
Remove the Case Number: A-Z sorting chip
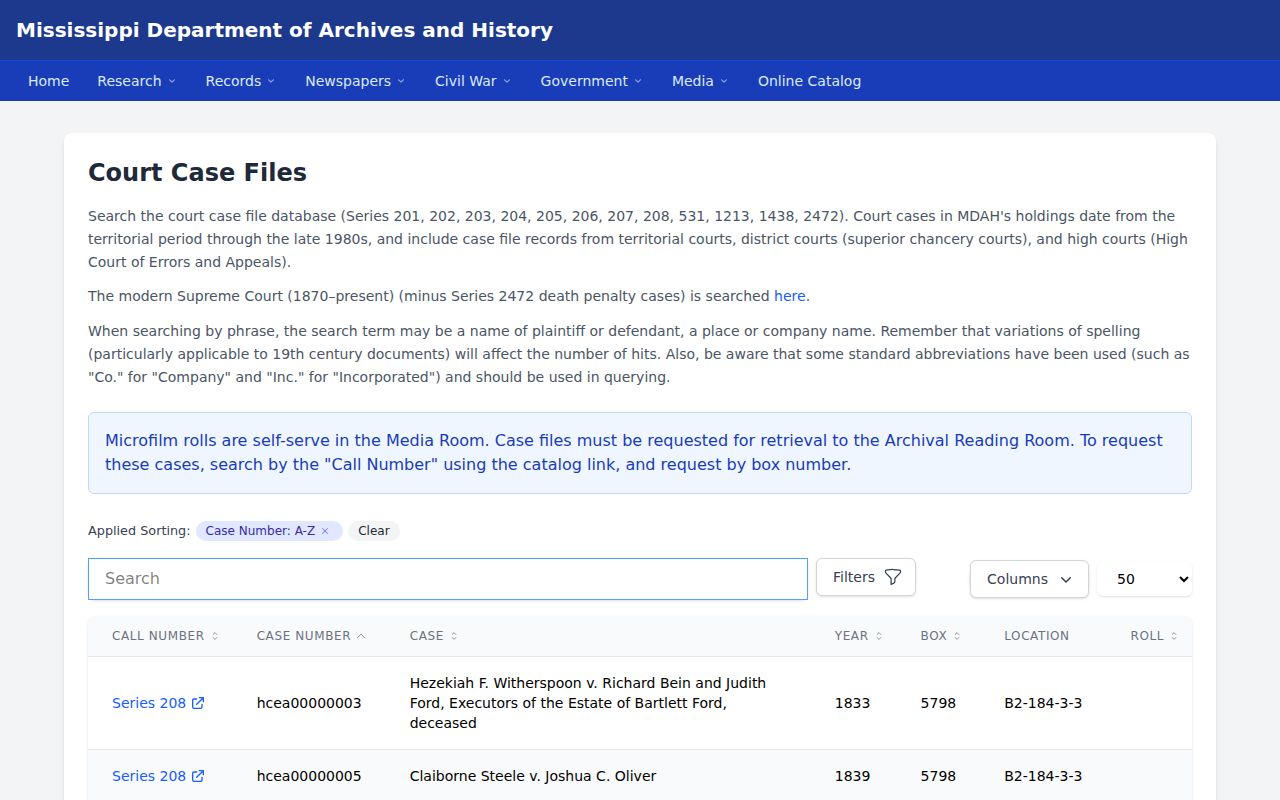click(x=325, y=531)
